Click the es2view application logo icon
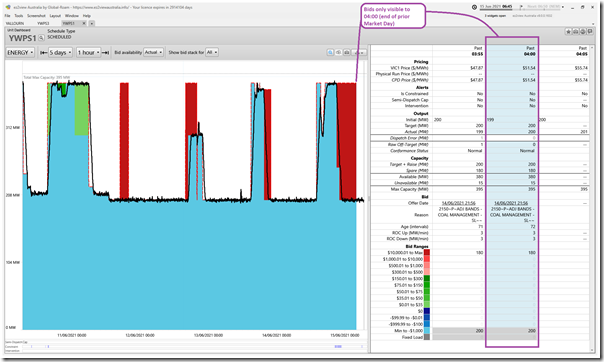Viewport: 604px width, 362px height. [8, 7]
